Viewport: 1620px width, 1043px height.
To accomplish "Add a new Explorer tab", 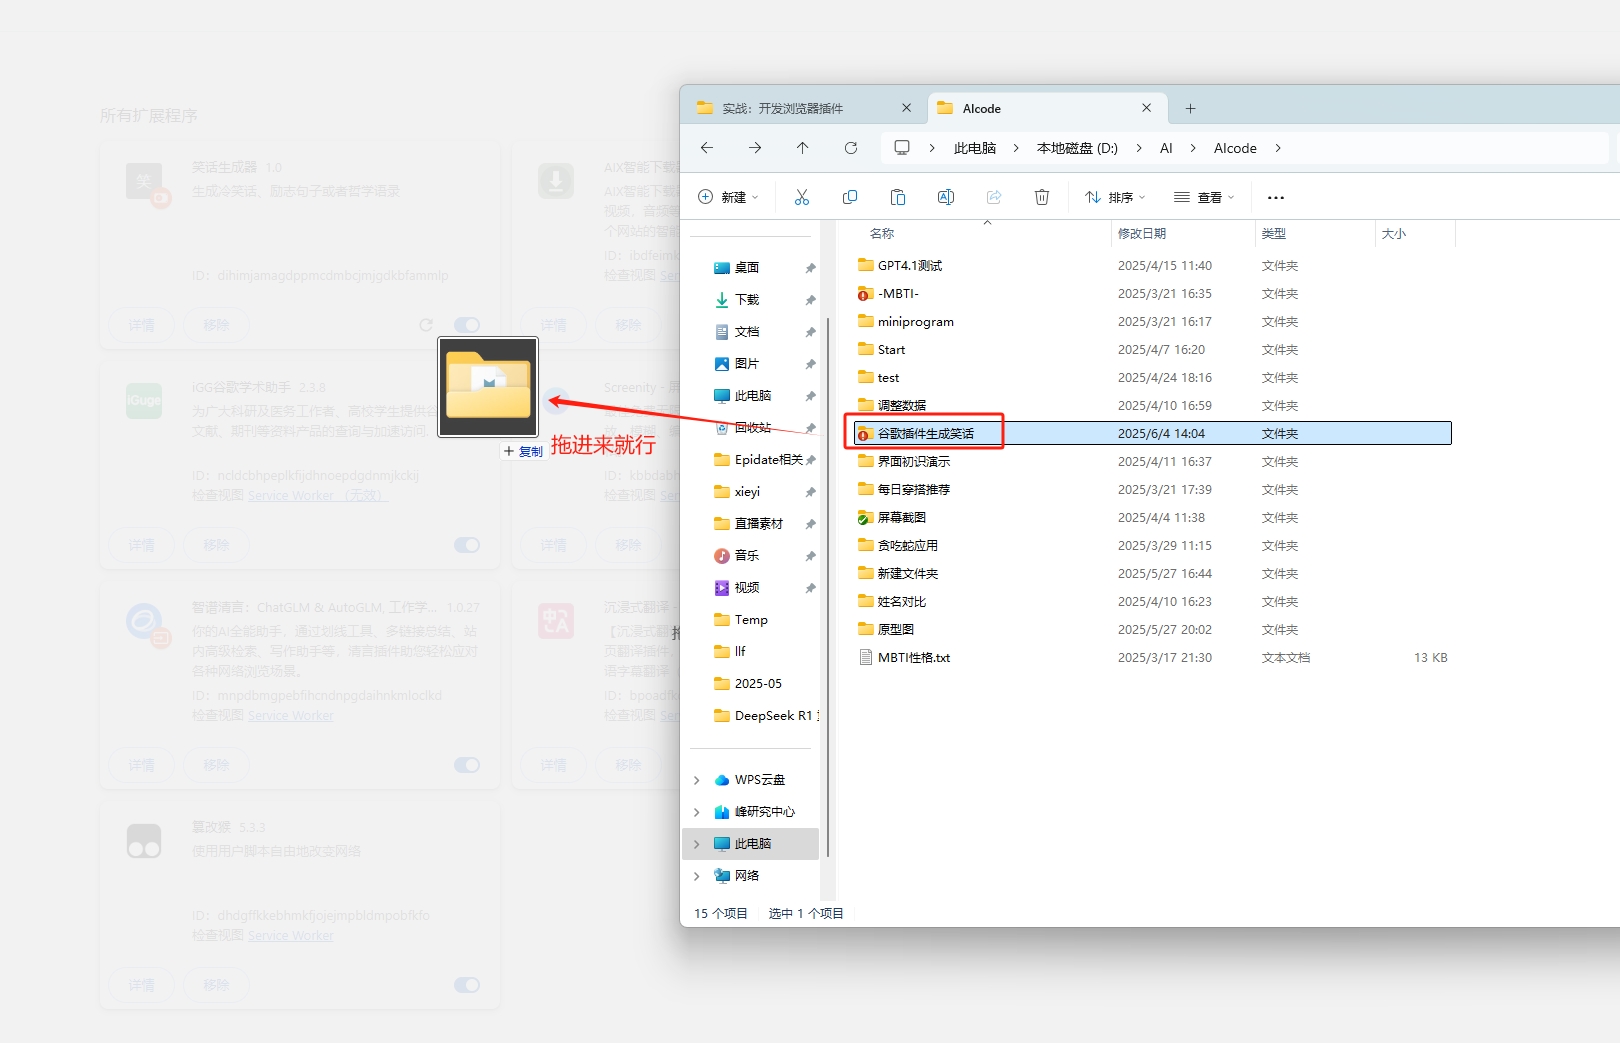I will [1190, 108].
